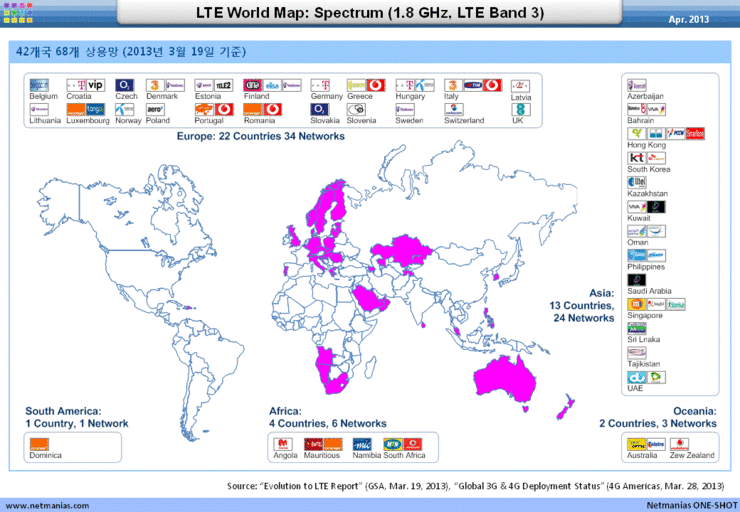The image size is (740, 512).
Task: Select the O2 logo above Czech
Action: coord(125,85)
